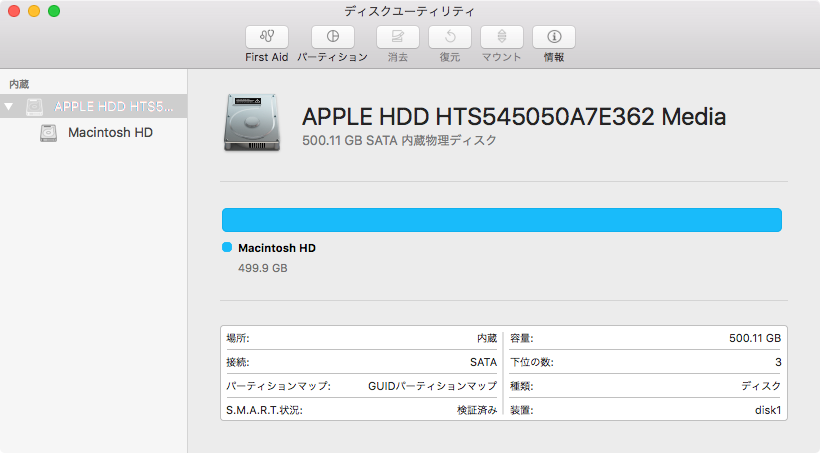
Task: Click the APPLE HDD sidebar drive icon
Action: (35, 107)
